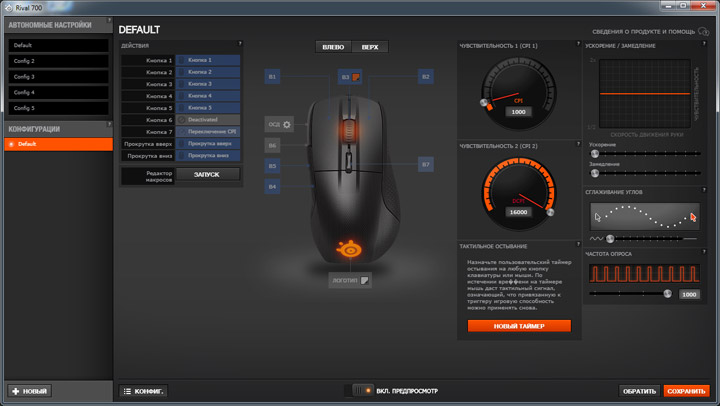Click B3 scroll wheel color swatch
720x406 pixels.
tap(356, 77)
